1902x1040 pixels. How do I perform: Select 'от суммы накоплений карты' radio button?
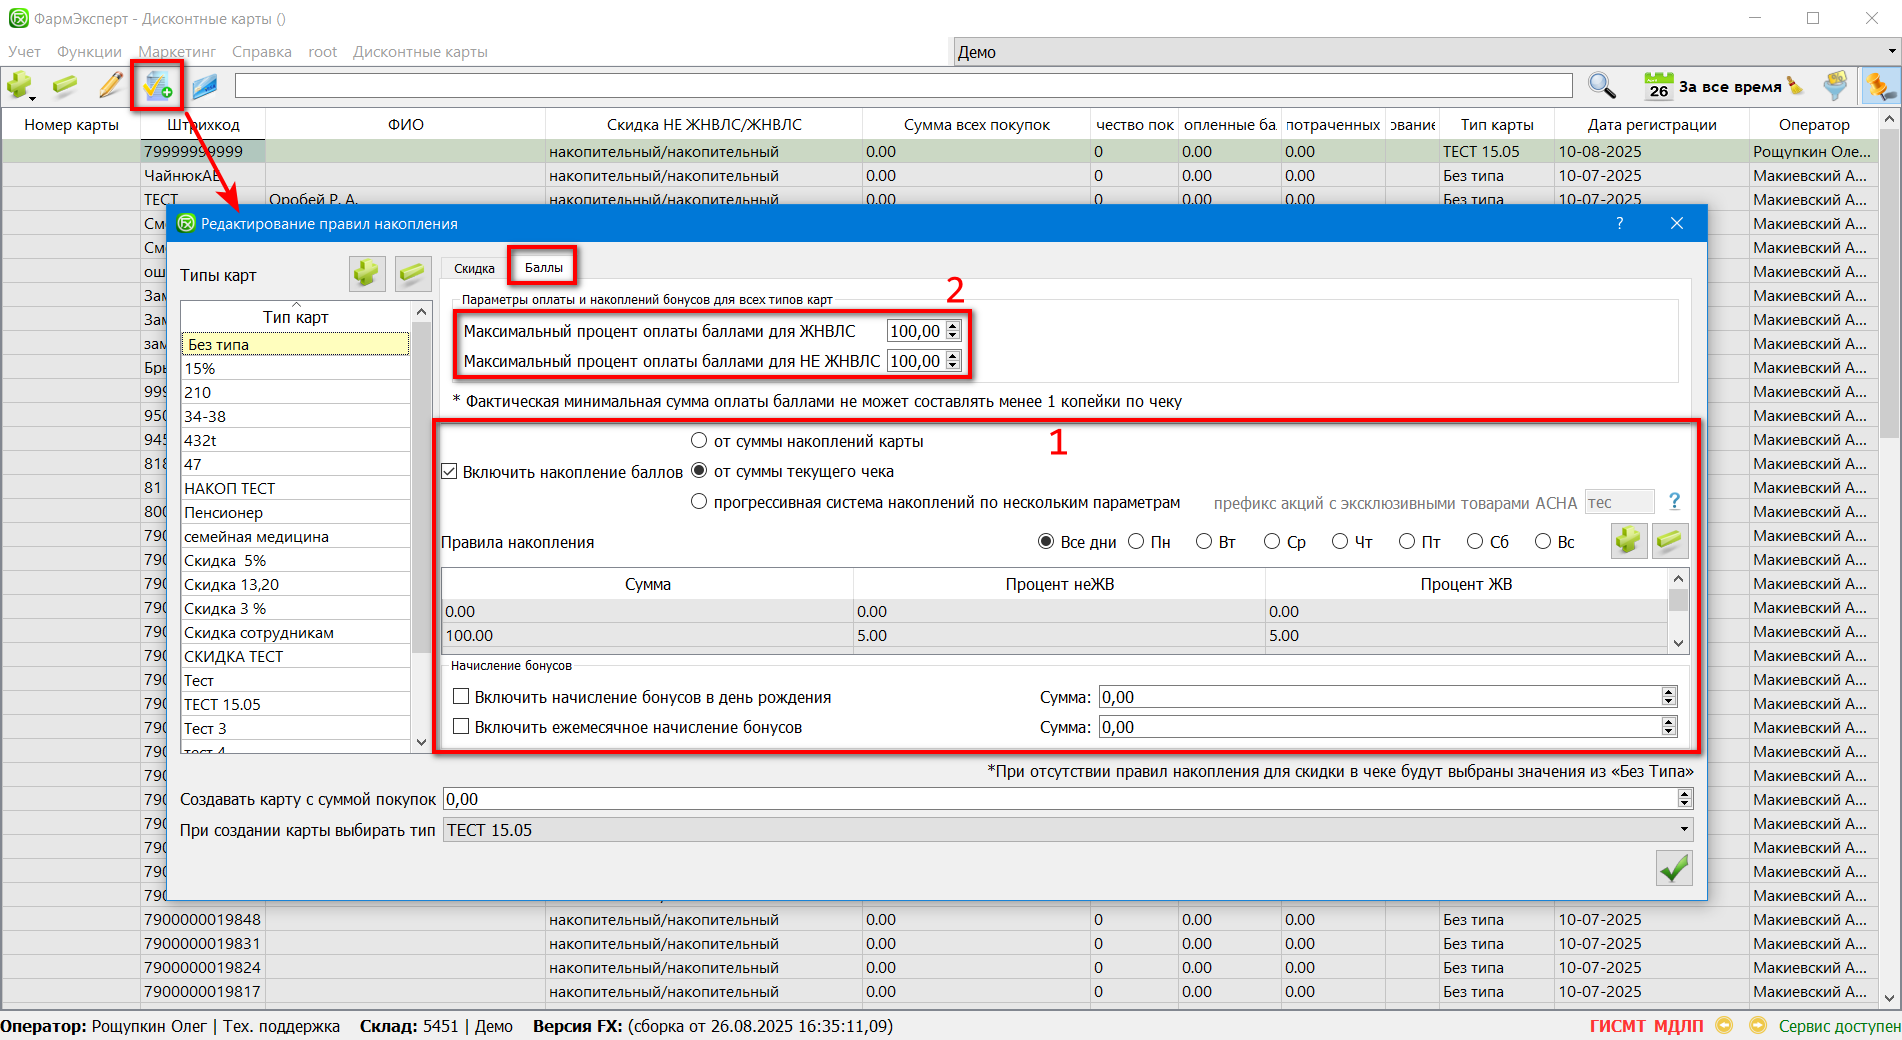(x=699, y=441)
